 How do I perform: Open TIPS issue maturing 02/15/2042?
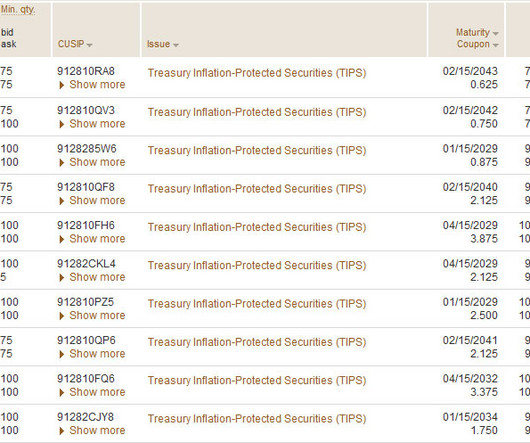tap(257, 112)
